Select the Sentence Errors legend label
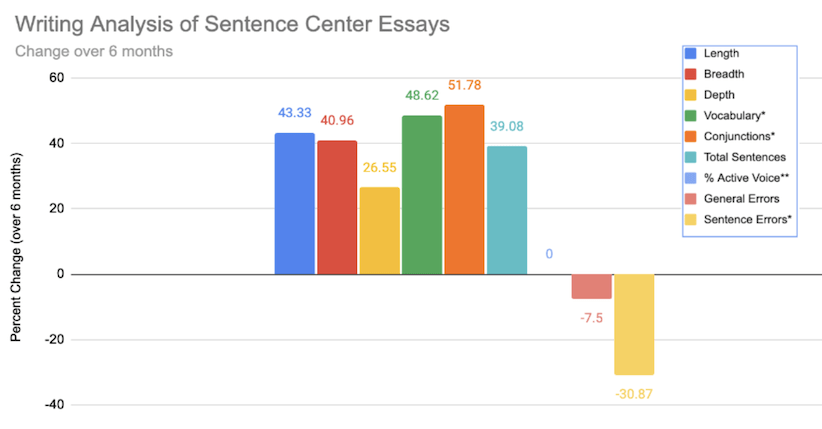 (x=748, y=219)
